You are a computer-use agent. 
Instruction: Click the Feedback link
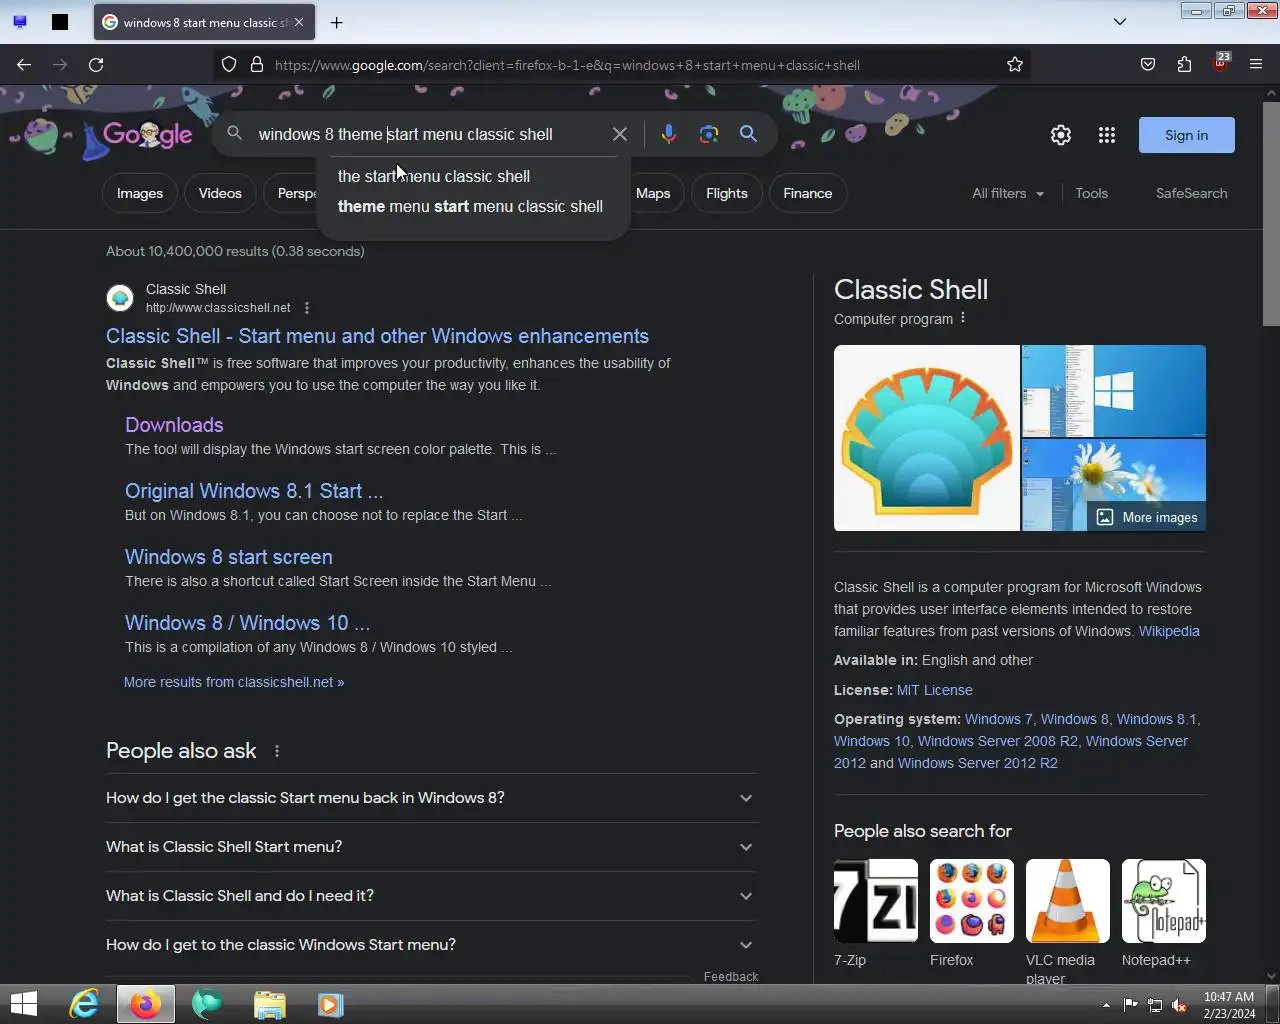(731, 977)
